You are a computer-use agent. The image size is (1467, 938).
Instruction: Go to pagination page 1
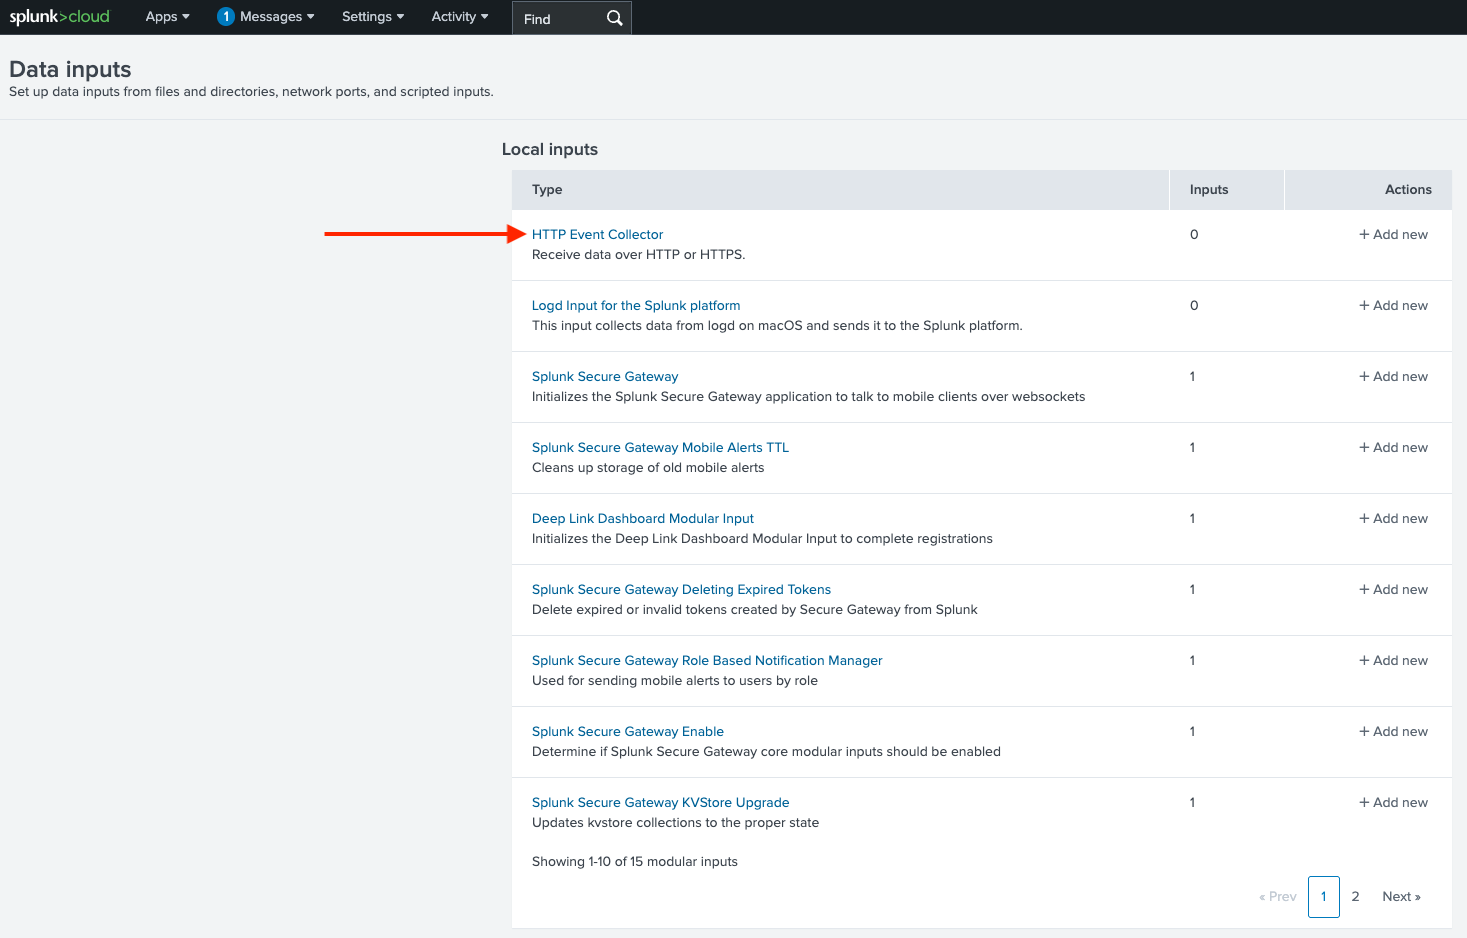pos(1324,897)
